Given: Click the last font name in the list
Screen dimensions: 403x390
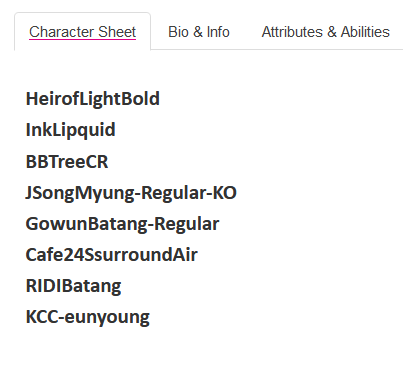Looking at the screenshot, I should point(88,317).
